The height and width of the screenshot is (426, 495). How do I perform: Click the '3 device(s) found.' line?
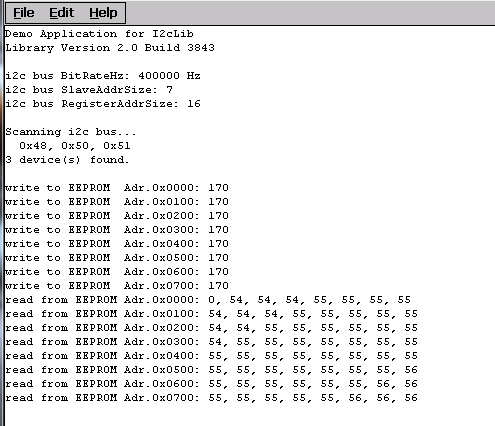click(x=67, y=160)
